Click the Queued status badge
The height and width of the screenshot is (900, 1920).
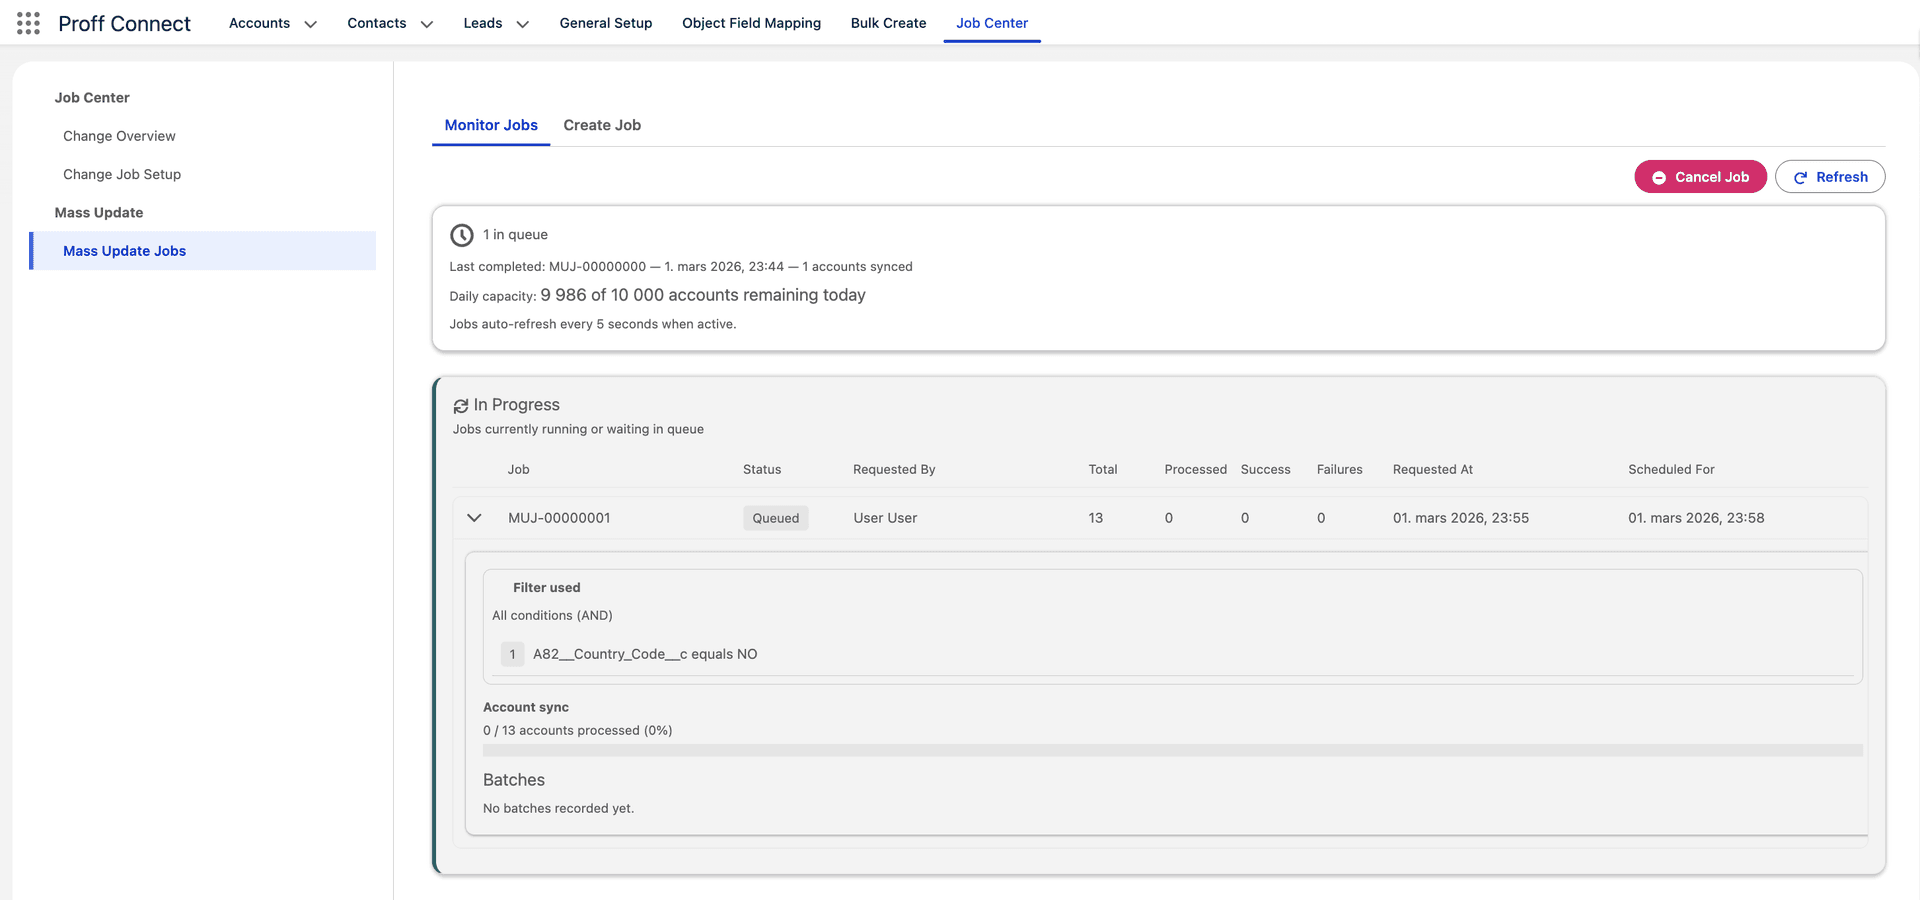coord(775,518)
